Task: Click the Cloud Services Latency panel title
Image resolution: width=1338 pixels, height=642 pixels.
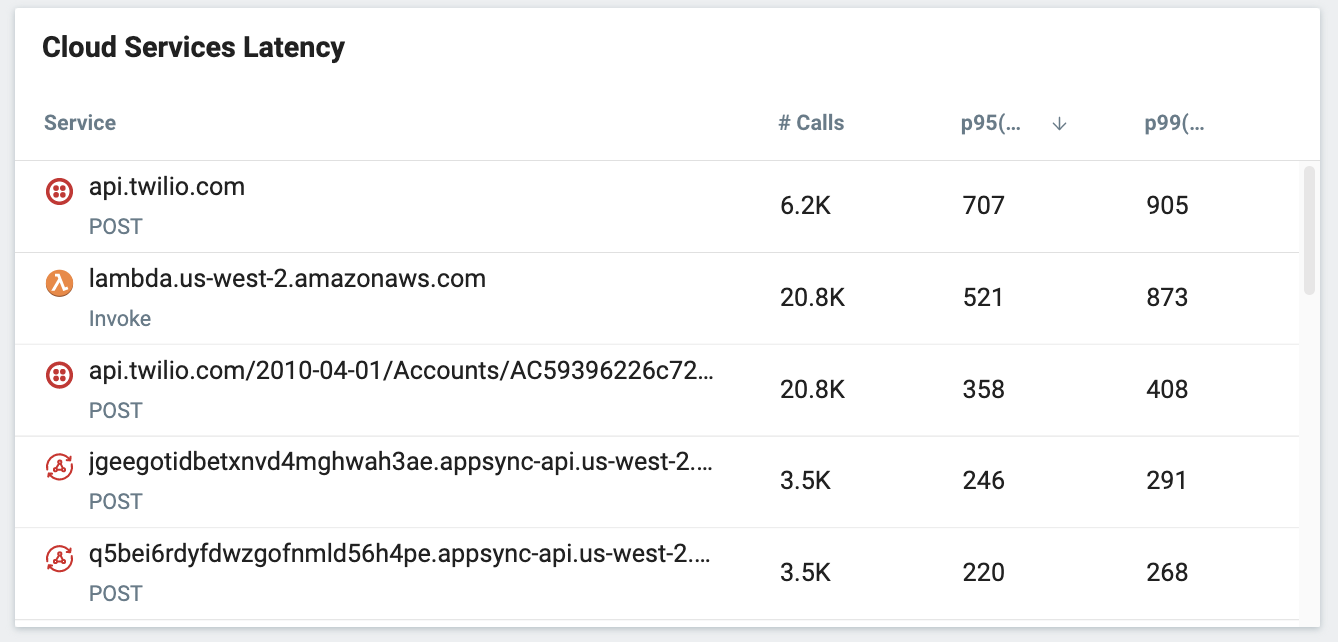Action: (x=193, y=47)
